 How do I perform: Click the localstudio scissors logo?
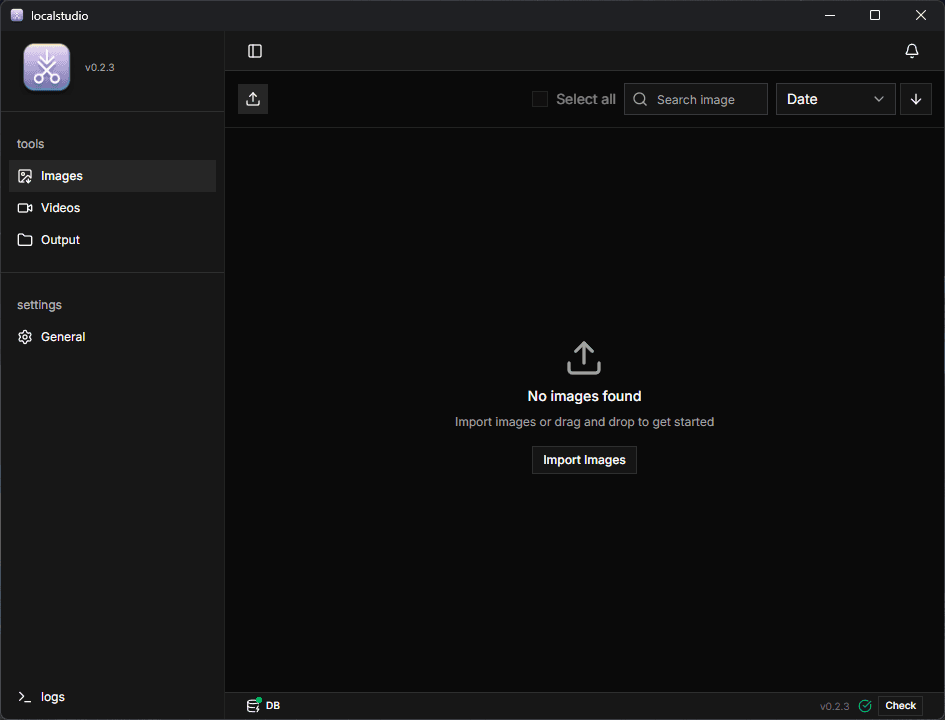coord(46,67)
